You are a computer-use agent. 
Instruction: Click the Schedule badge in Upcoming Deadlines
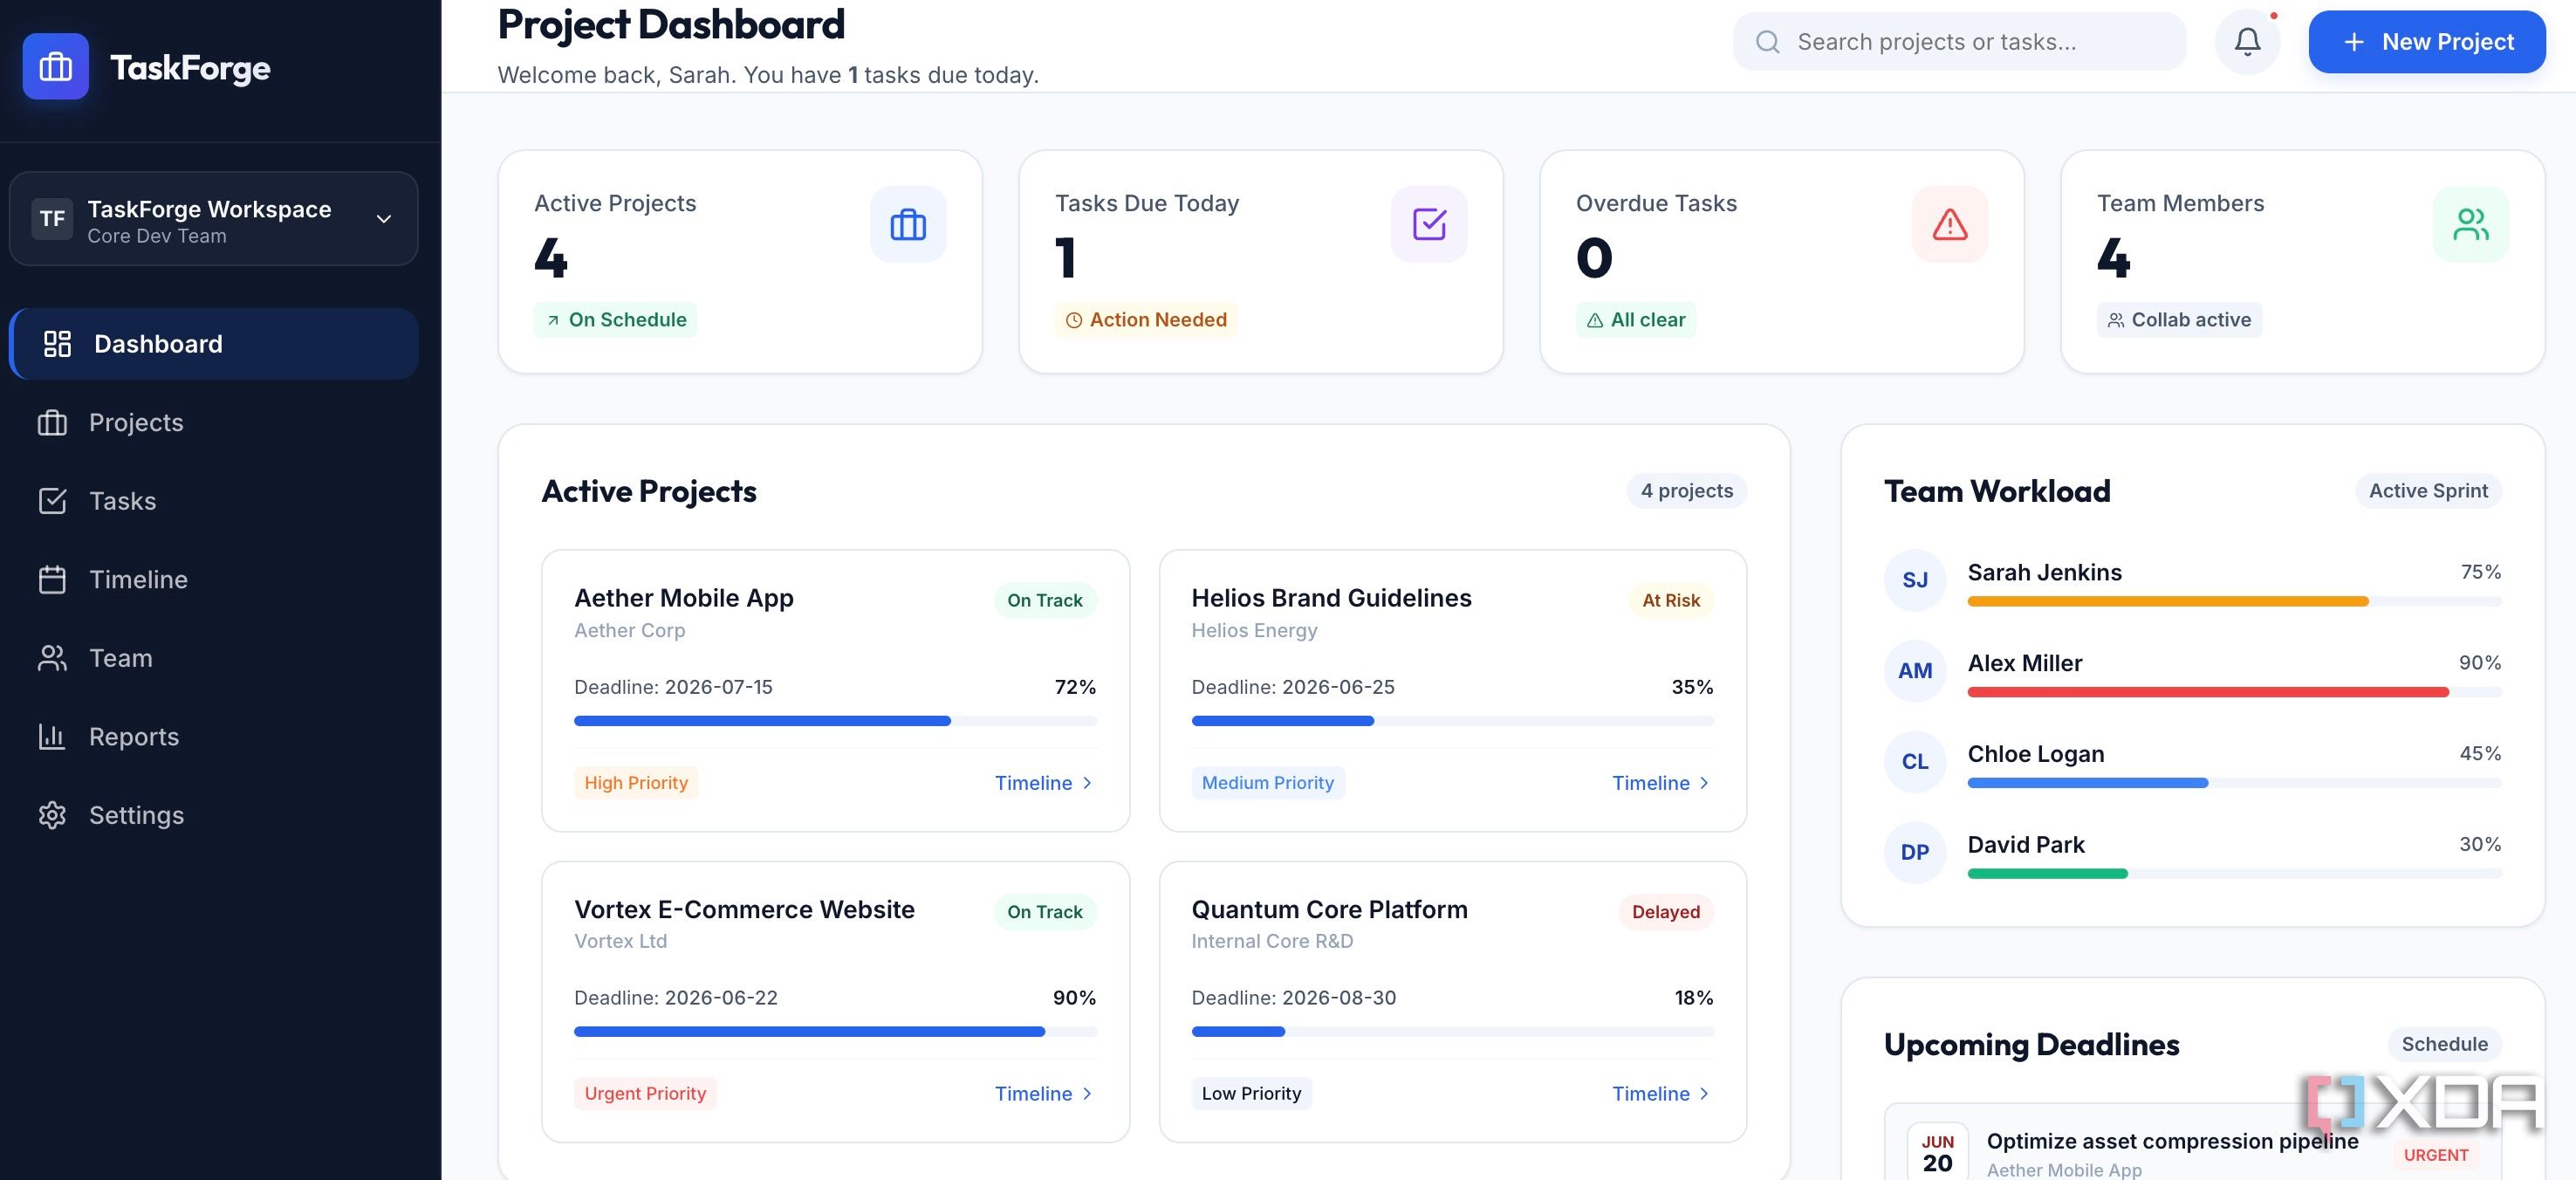click(2444, 1044)
